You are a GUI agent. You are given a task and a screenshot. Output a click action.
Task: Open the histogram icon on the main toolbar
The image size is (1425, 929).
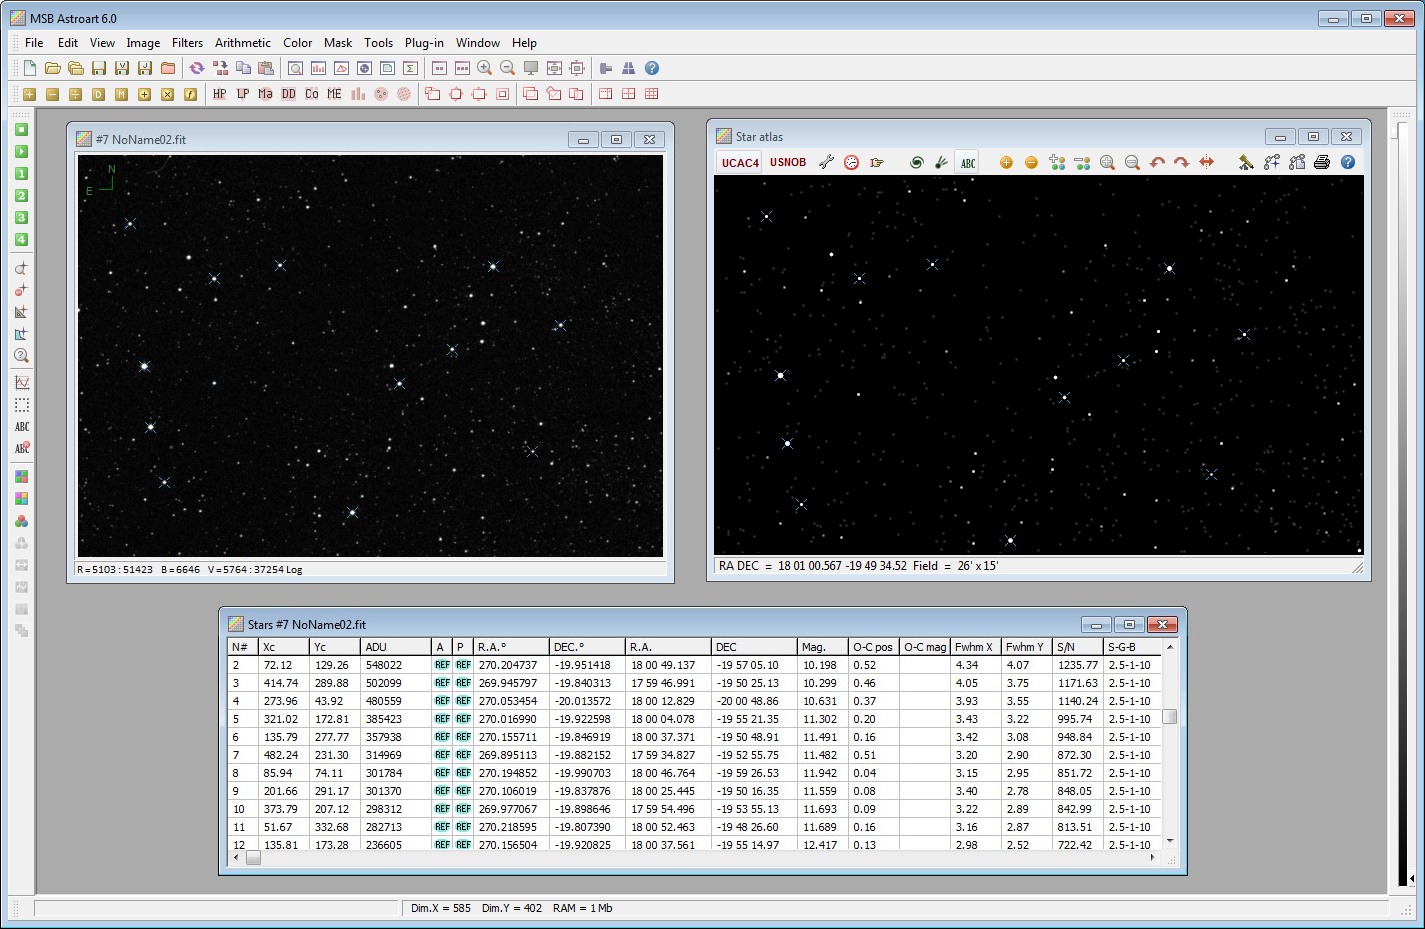click(318, 68)
